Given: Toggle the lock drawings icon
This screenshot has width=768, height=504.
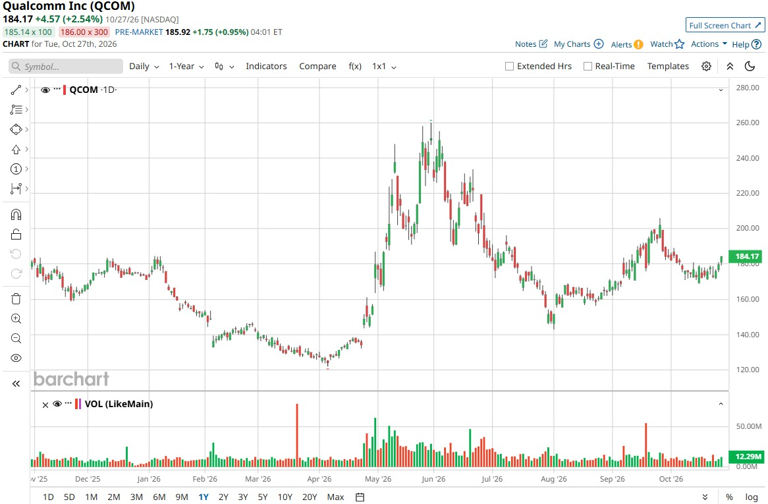Looking at the screenshot, I should pyautogui.click(x=16, y=234).
